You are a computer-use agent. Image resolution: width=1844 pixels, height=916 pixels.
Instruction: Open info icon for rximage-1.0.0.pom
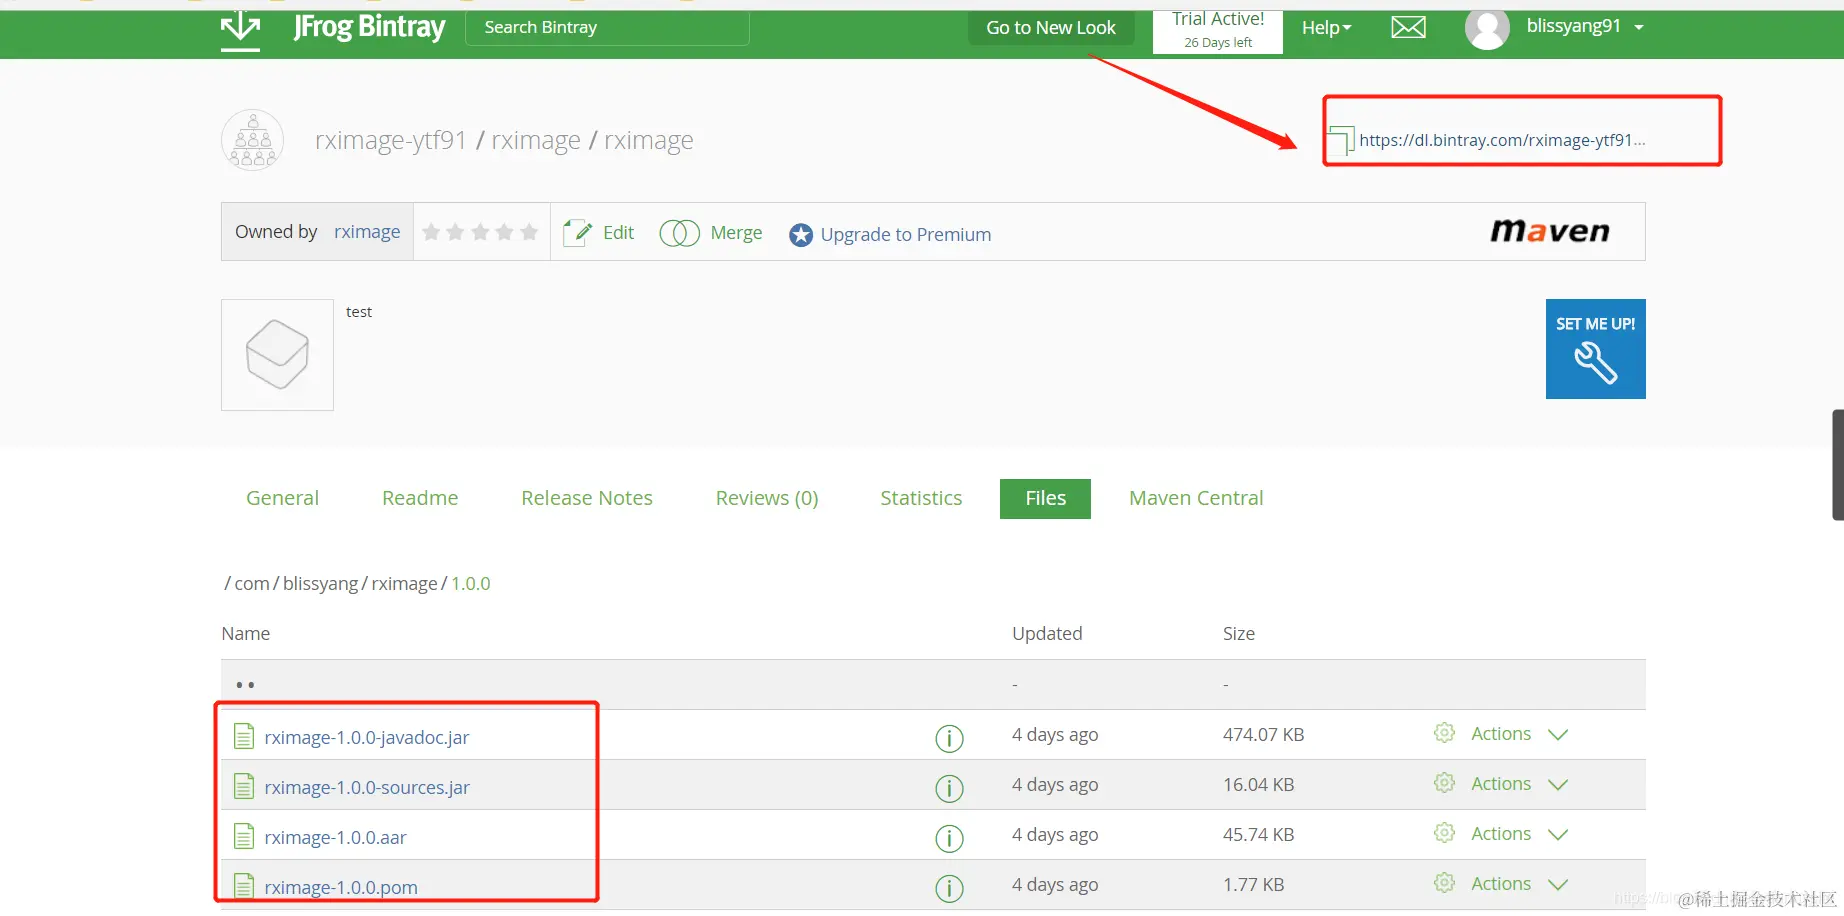[x=949, y=888]
